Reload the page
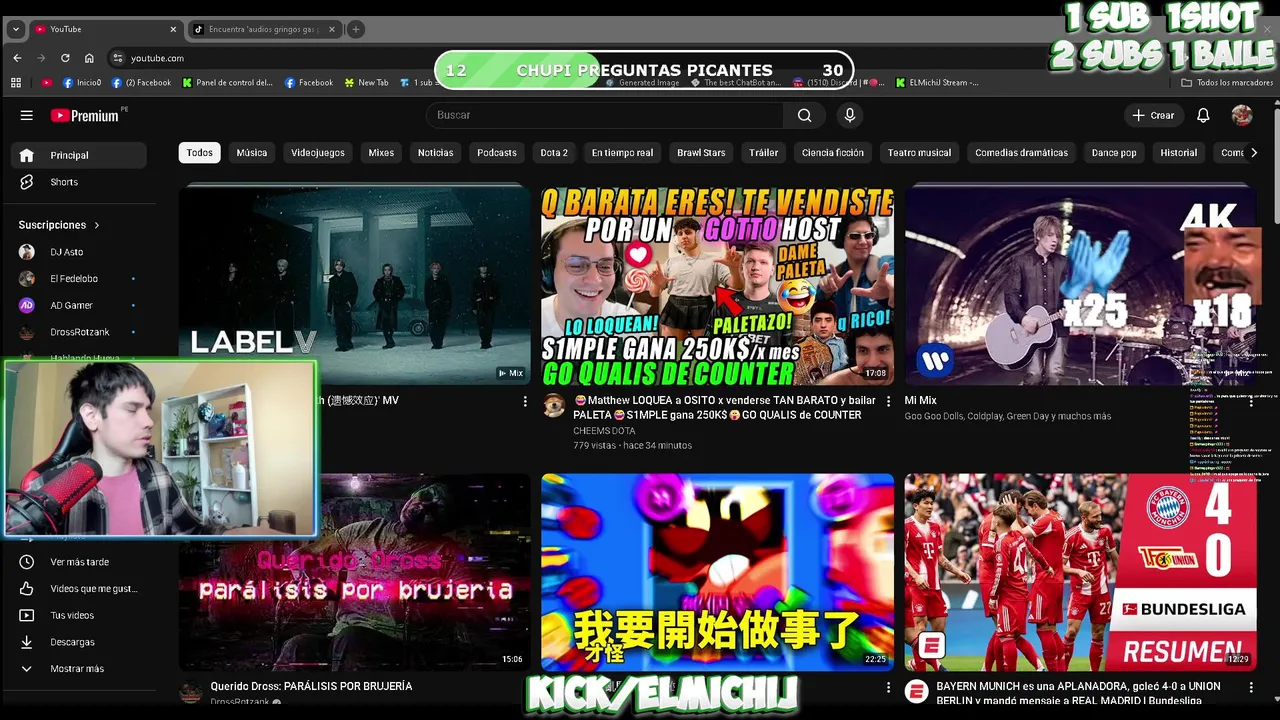This screenshot has height=720, width=1280. (x=65, y=58)
